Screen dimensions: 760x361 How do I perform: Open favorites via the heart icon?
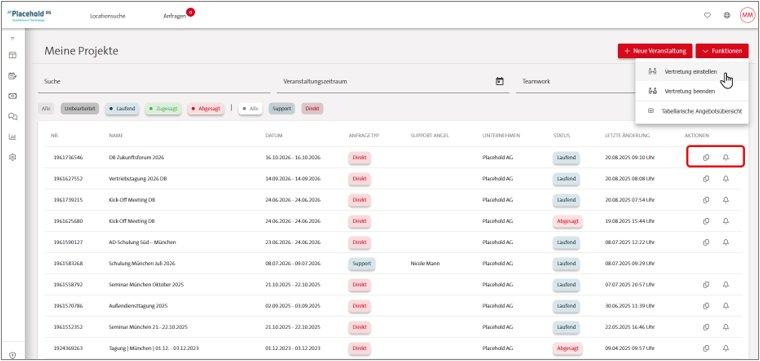tap(707, 16)
